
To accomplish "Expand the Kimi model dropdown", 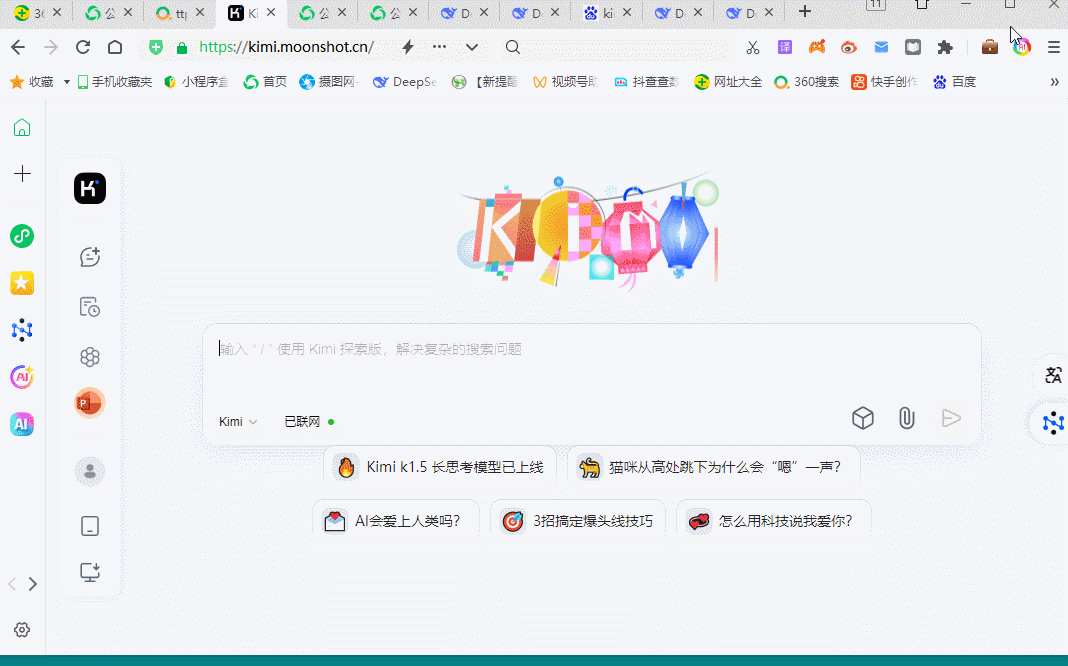I will tap(238, 422).
